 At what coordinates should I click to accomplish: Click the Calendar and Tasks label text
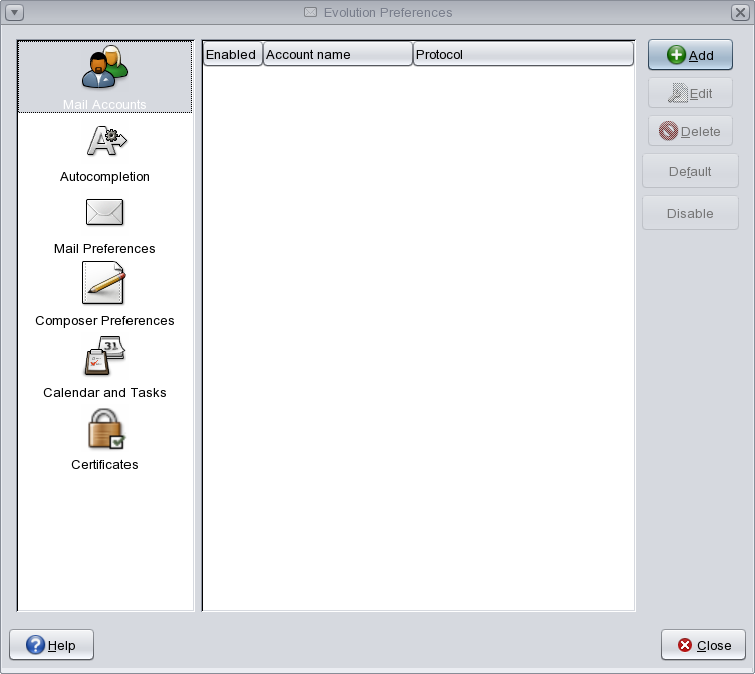(104, 393)
